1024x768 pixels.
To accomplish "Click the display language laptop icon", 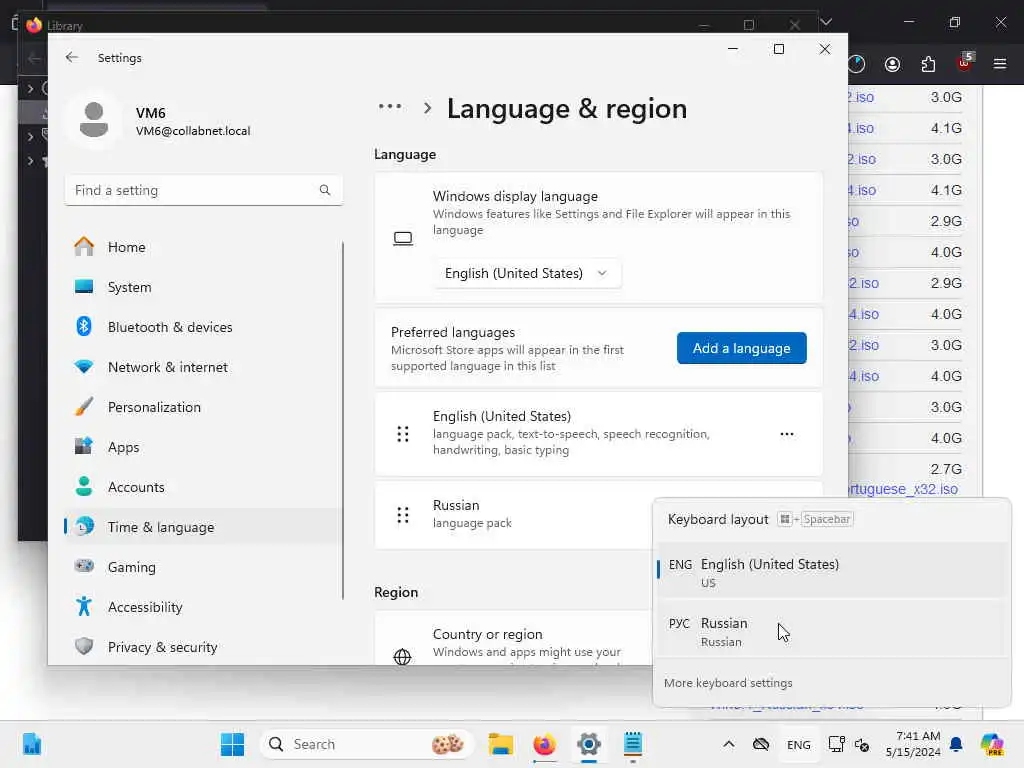I will [403, 238].
